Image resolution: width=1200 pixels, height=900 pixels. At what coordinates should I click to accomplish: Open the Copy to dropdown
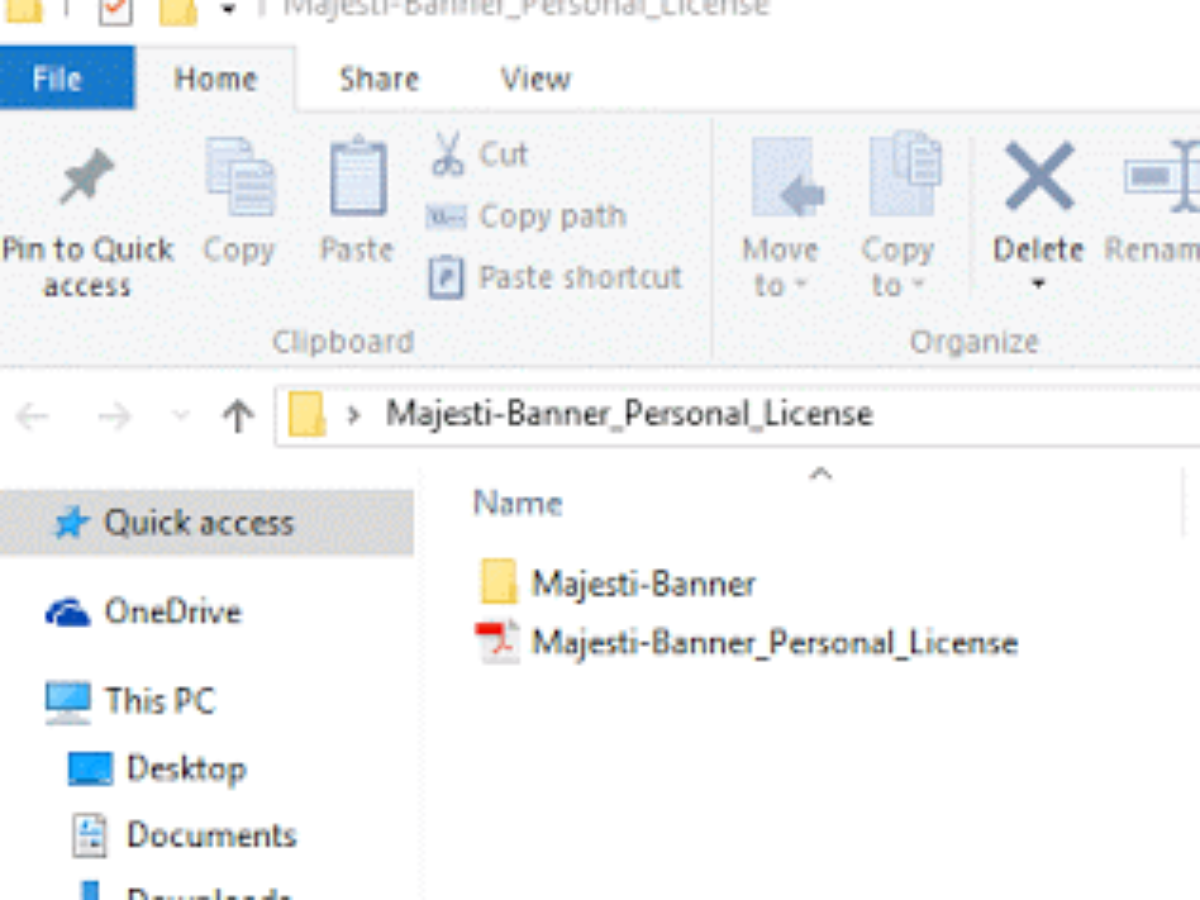pyautogui.click(x=897, y=268)
